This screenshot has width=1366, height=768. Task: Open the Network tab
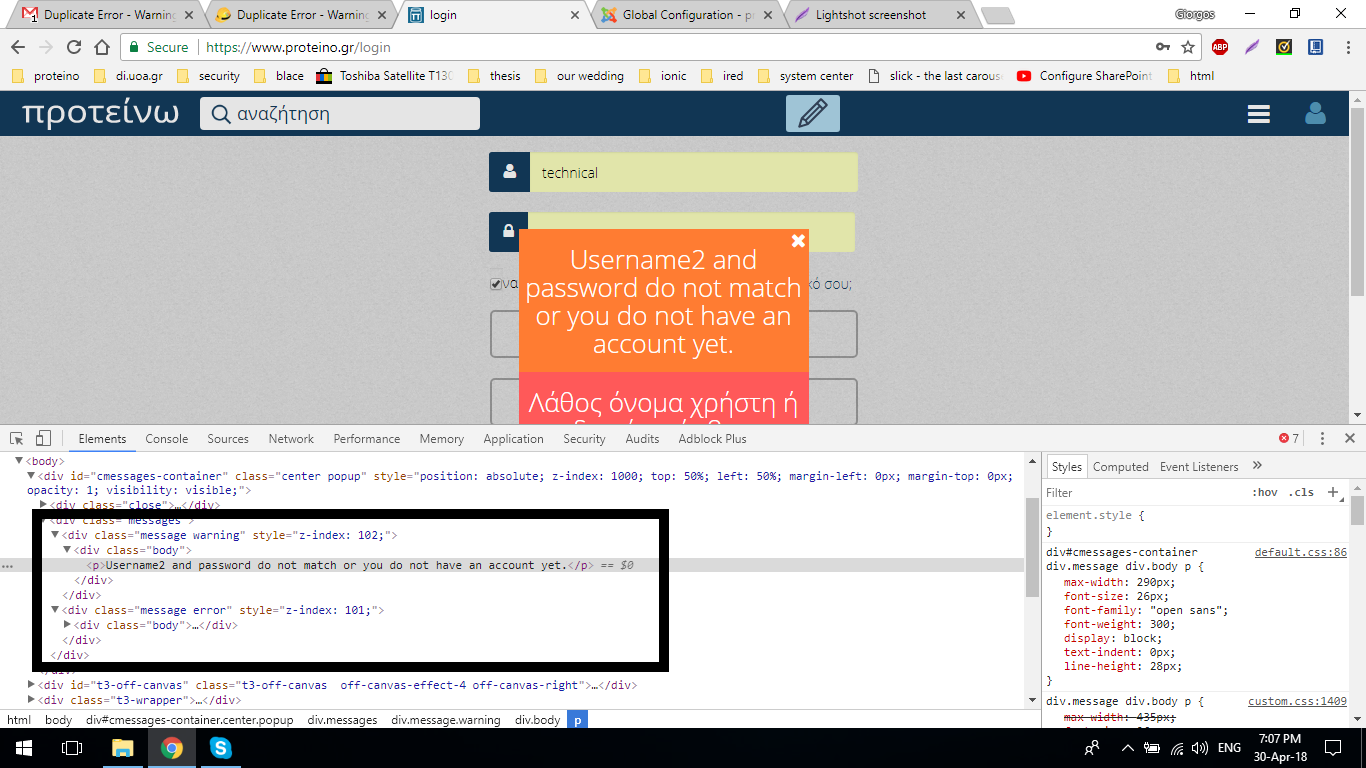(x=291, y=438)
